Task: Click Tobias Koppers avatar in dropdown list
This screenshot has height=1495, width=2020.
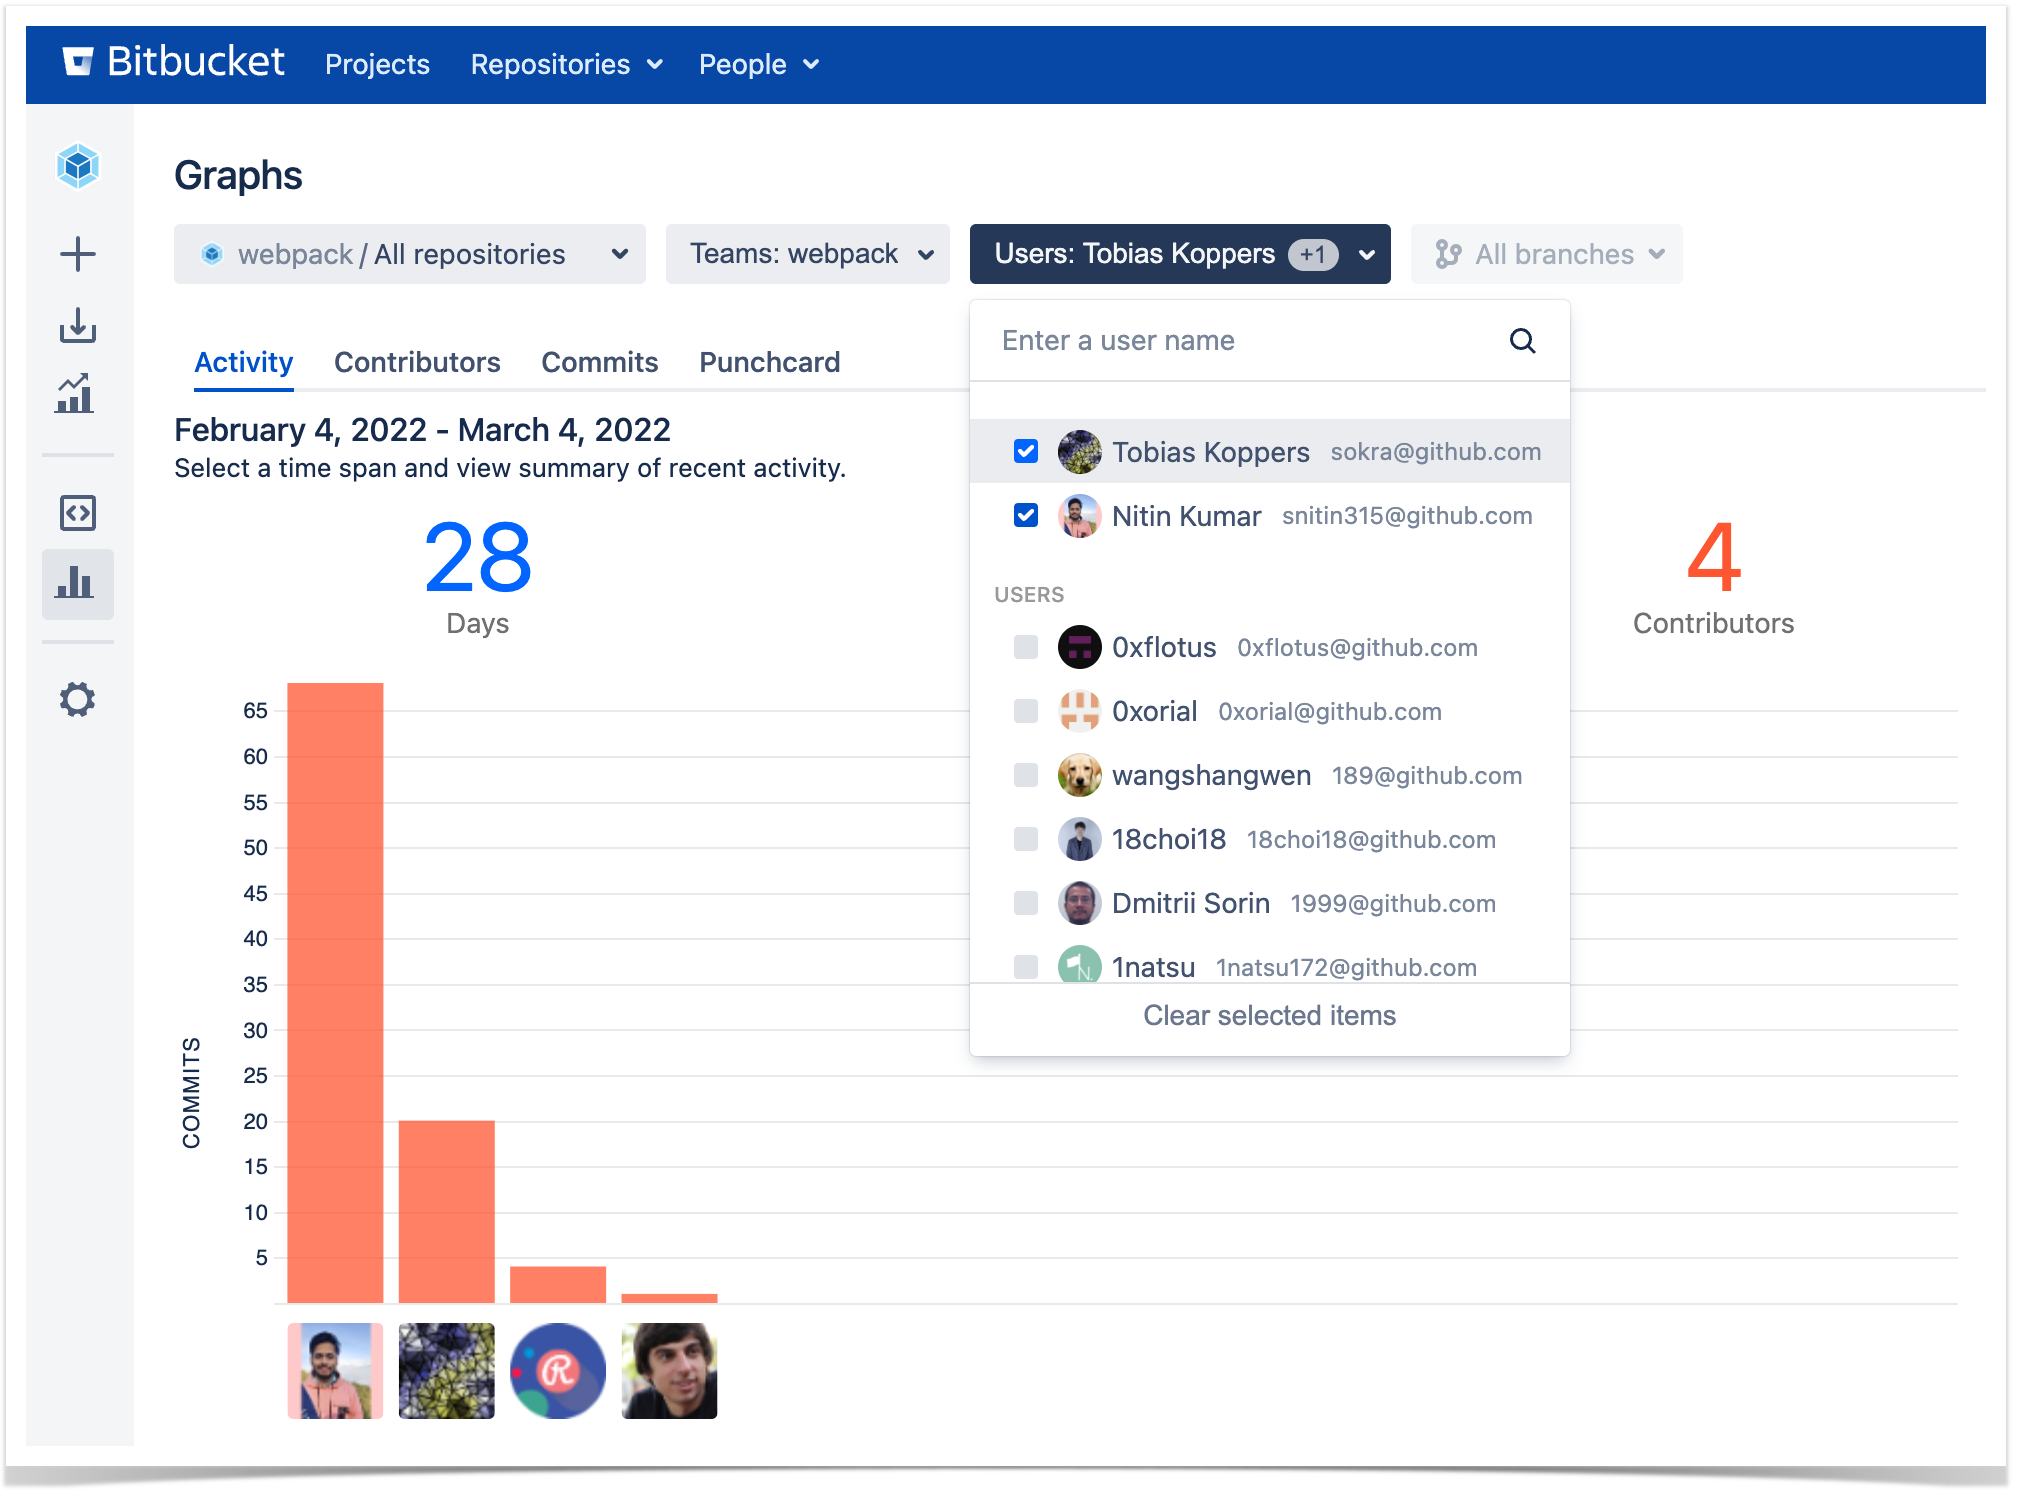Action: click(1080, 452)
